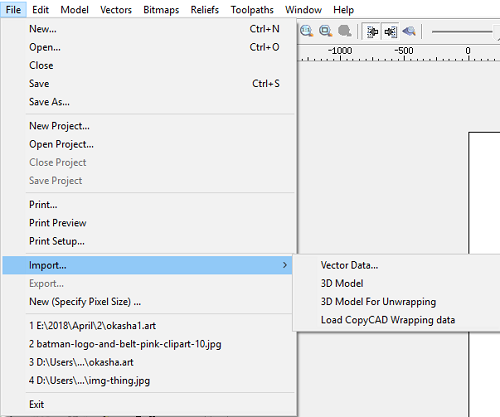The width and height of the screenshot is (500, 417).
Task: Choose Open... from the File menu
Action: [x=148, y=47]
